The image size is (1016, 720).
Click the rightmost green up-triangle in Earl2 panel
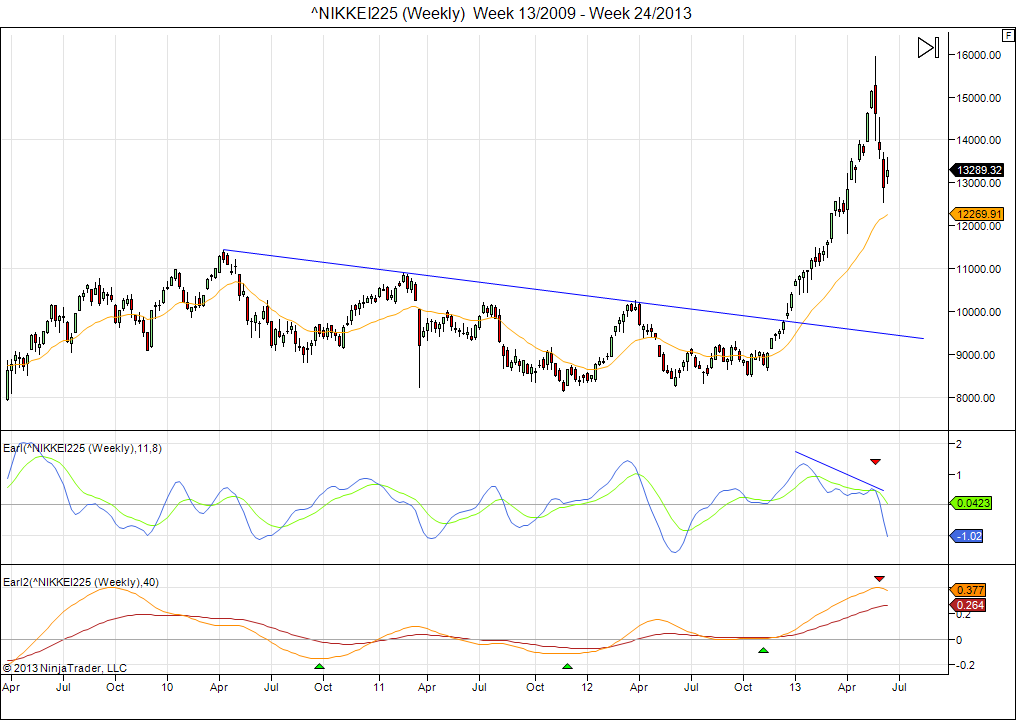(x=763, y=651)
